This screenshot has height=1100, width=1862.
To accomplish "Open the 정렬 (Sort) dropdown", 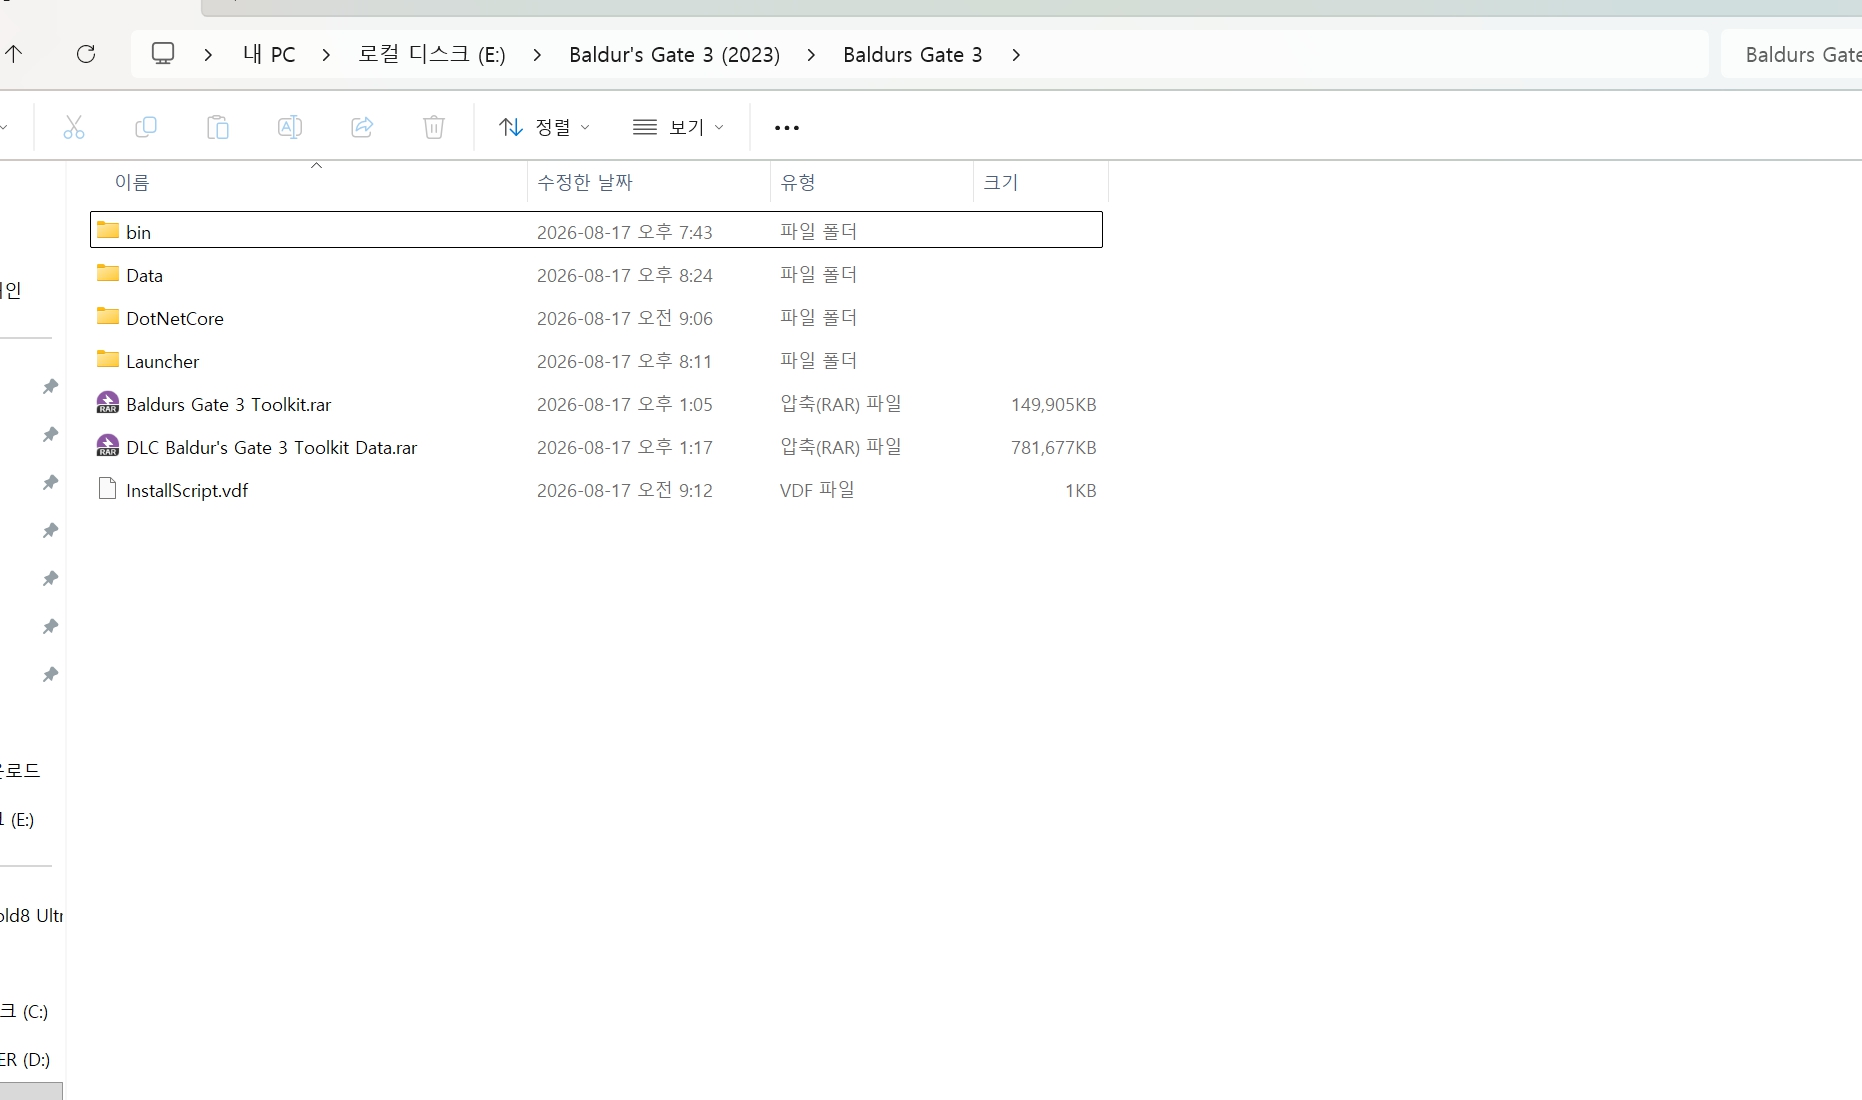I will pos(545,127).
